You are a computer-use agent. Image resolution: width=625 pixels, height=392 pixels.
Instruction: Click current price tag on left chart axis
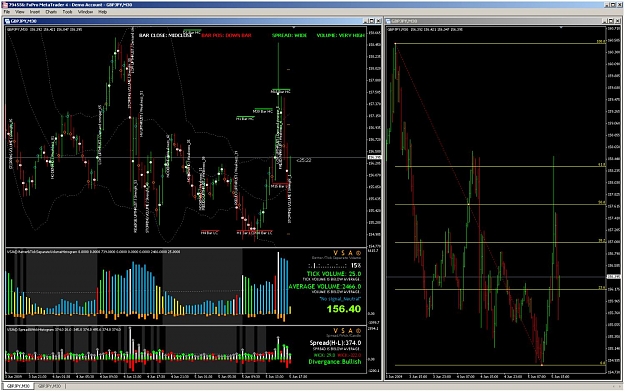(373, 158)
